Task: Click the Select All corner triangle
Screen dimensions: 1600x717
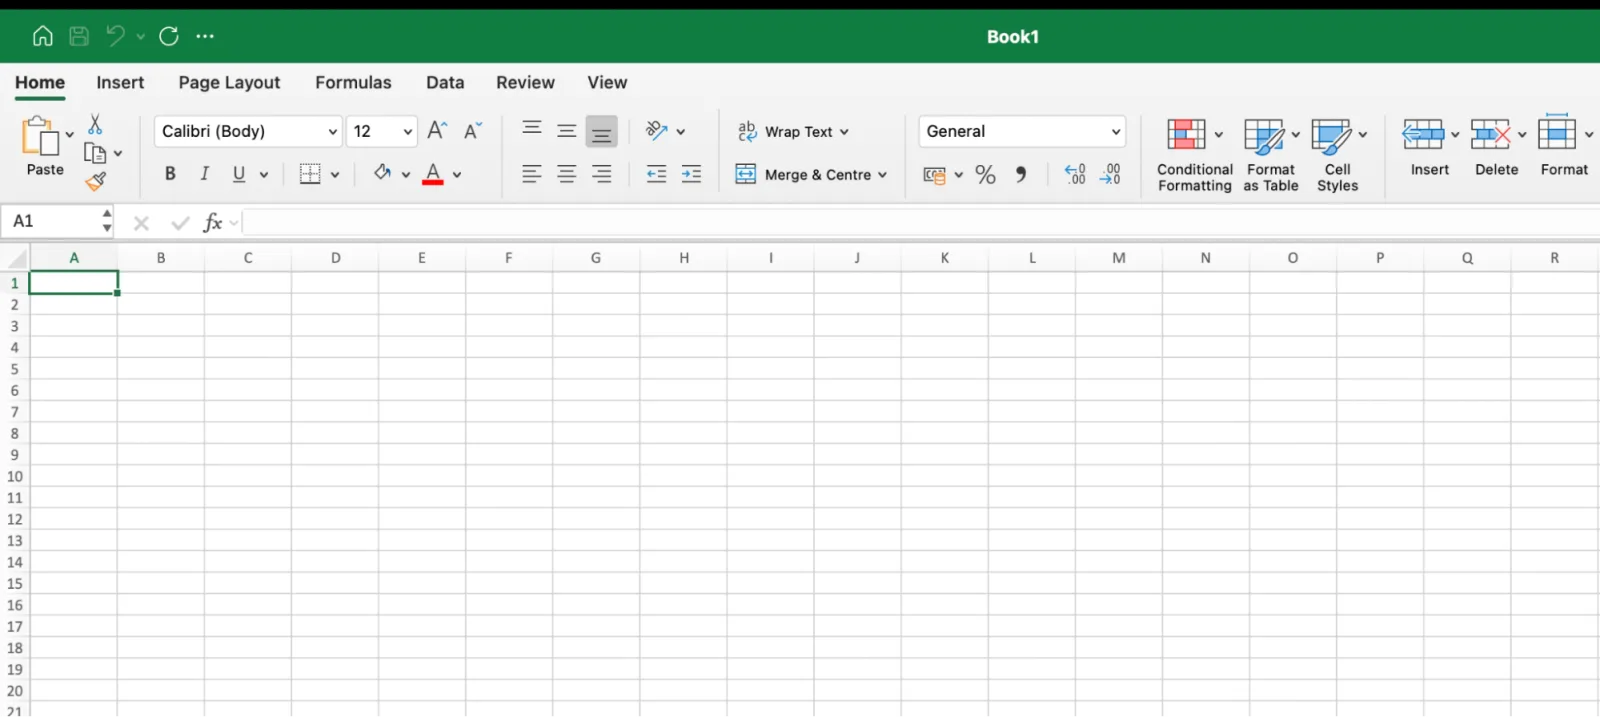Action: [17, 259]
